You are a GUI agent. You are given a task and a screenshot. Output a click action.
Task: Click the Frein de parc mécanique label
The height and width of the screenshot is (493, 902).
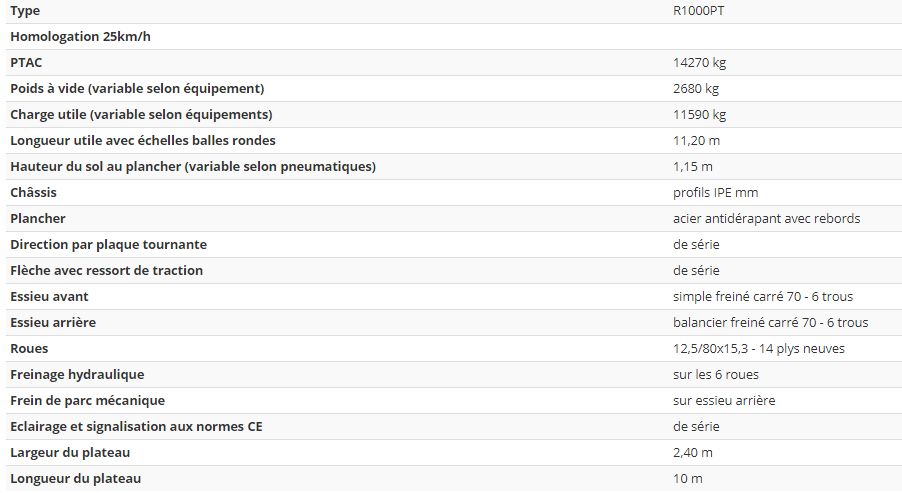(x=87, y=400)
